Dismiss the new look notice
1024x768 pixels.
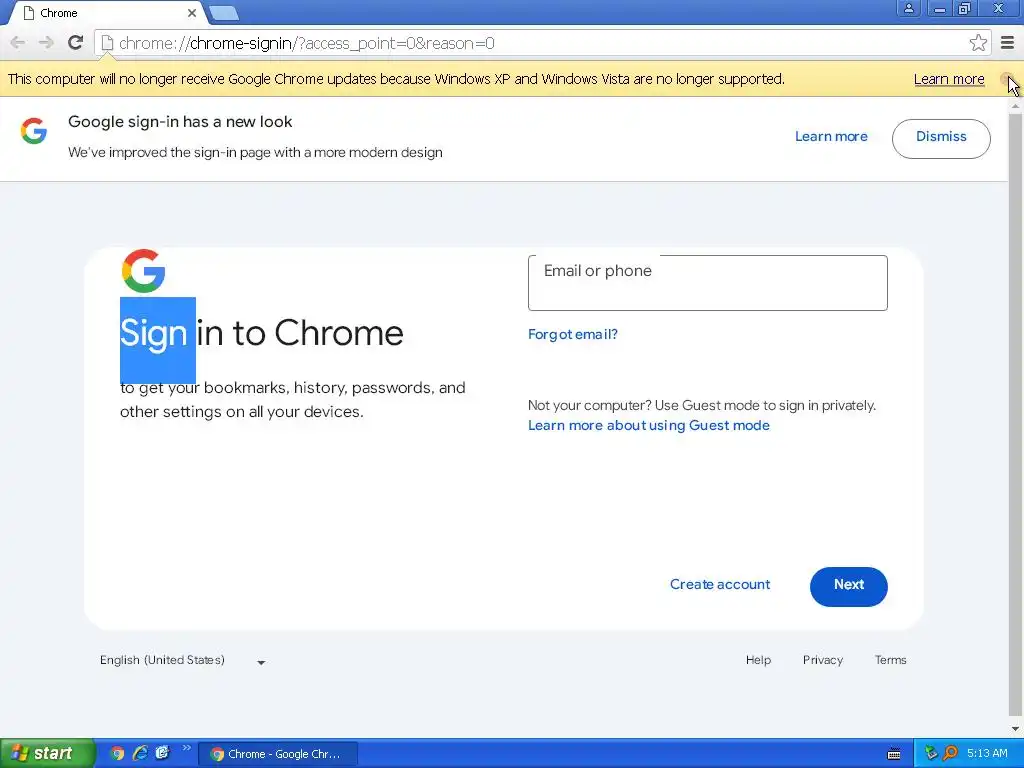(x=941, y=138)
